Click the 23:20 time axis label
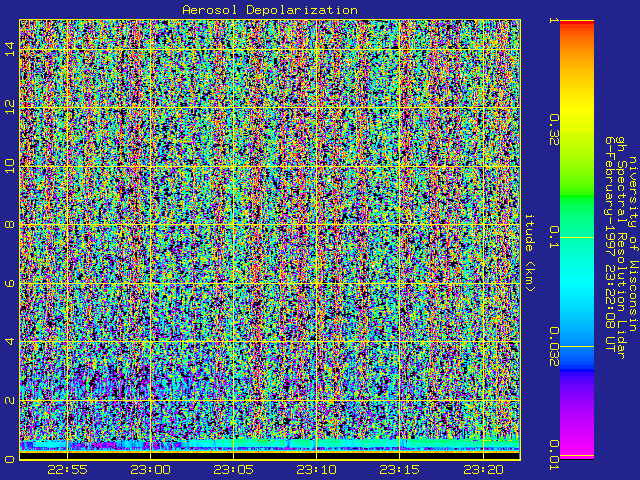This screenshot has width=640, height=480. click(x=483, y=470)
